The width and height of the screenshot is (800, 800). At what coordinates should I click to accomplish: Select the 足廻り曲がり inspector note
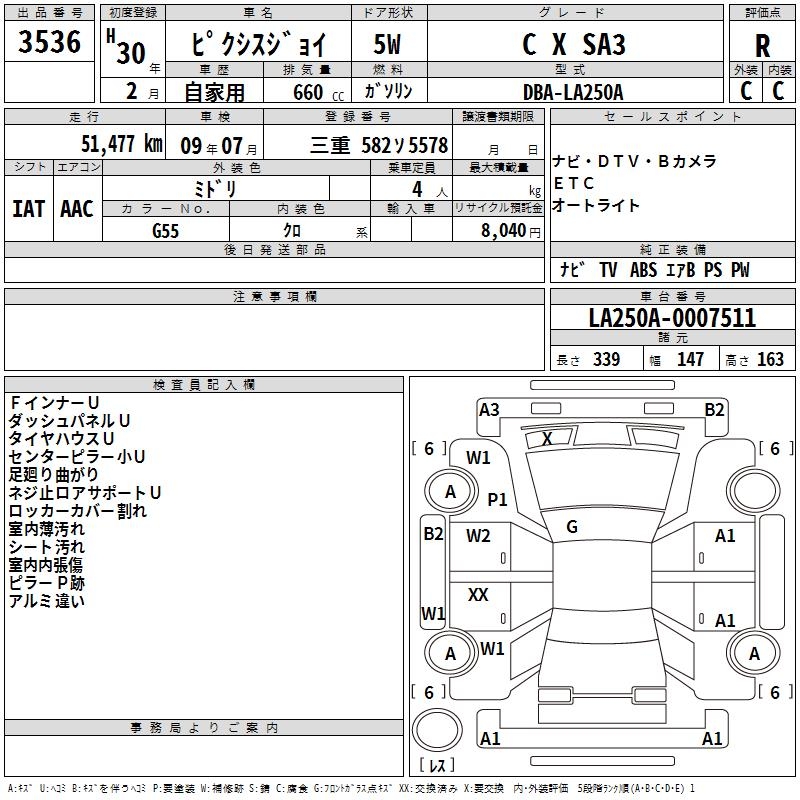[x=54, y=474]
